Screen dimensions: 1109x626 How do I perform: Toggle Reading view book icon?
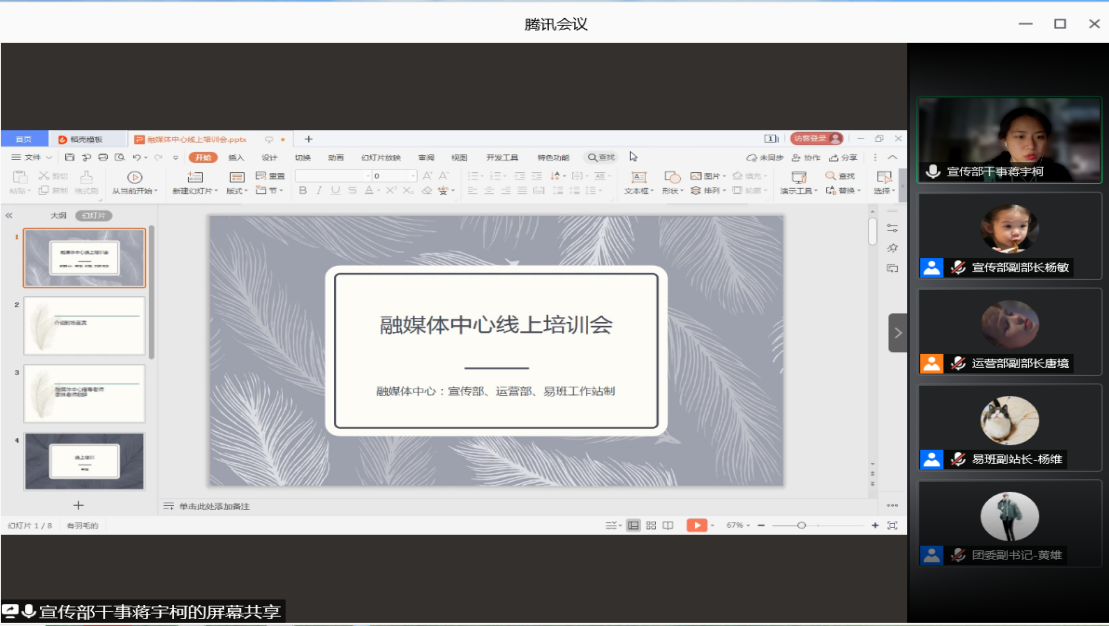[x=668, y=526]
